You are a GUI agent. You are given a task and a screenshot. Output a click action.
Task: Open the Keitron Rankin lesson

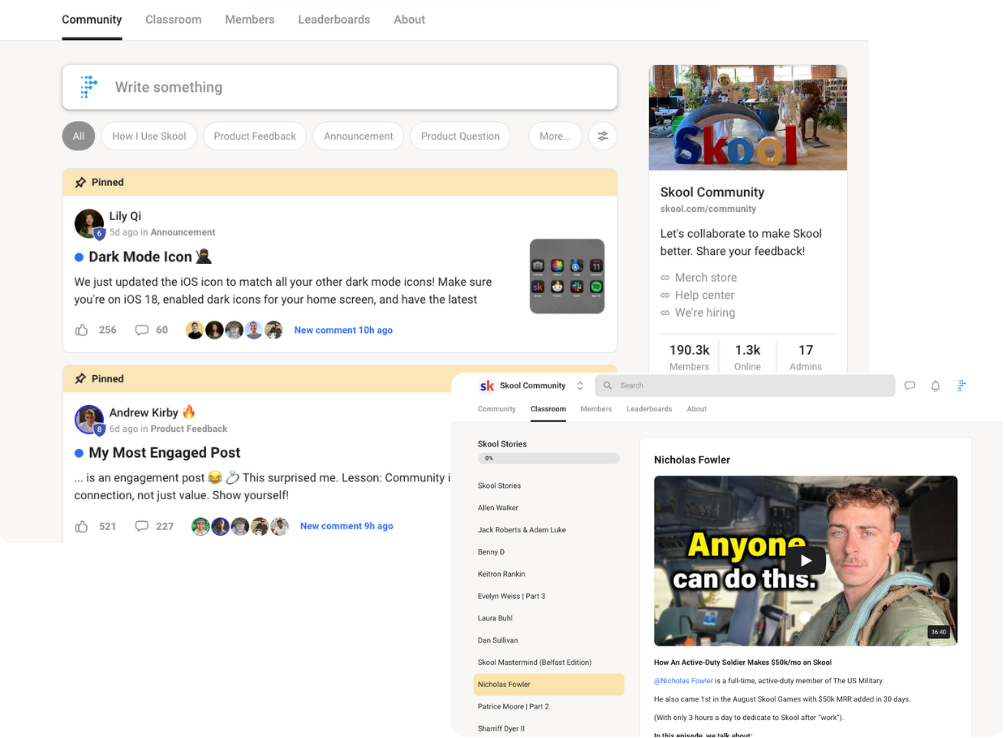coord(501,574)
